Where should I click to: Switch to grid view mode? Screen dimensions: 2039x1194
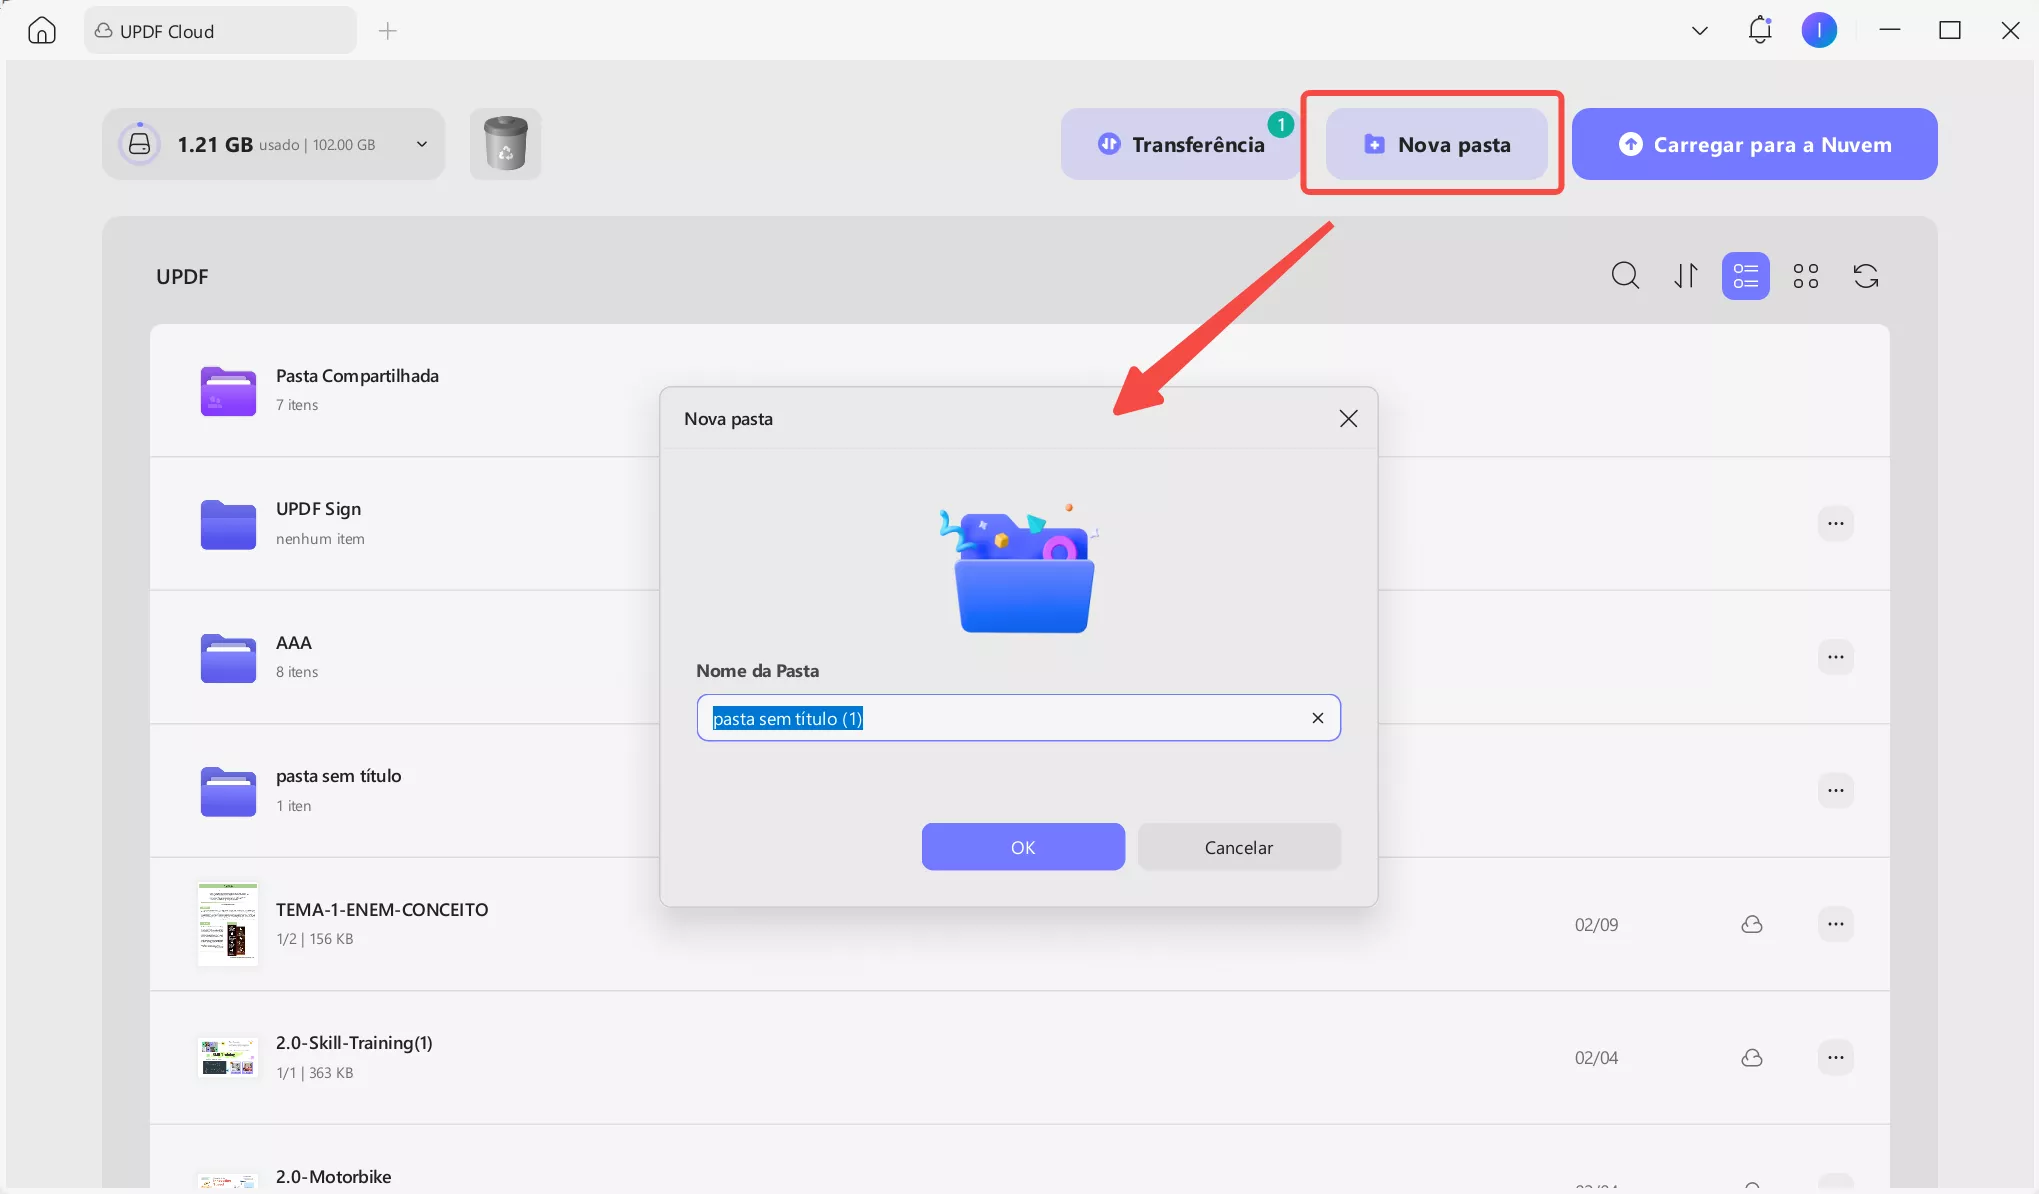[1805, 275]
